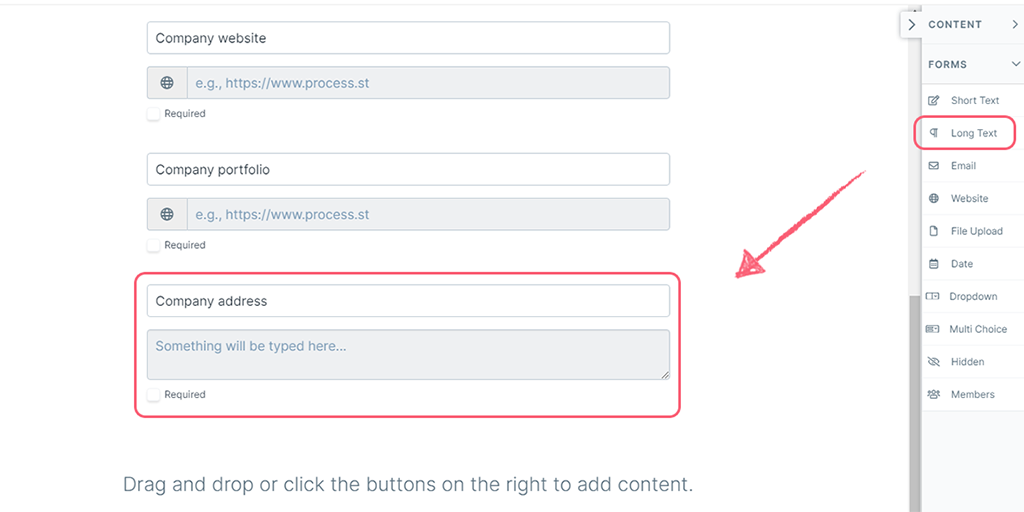Click the vertical scrollbar thumb
Image resolution: width=1024 pixels, height=512 pixels.
[x=914, y=402]
